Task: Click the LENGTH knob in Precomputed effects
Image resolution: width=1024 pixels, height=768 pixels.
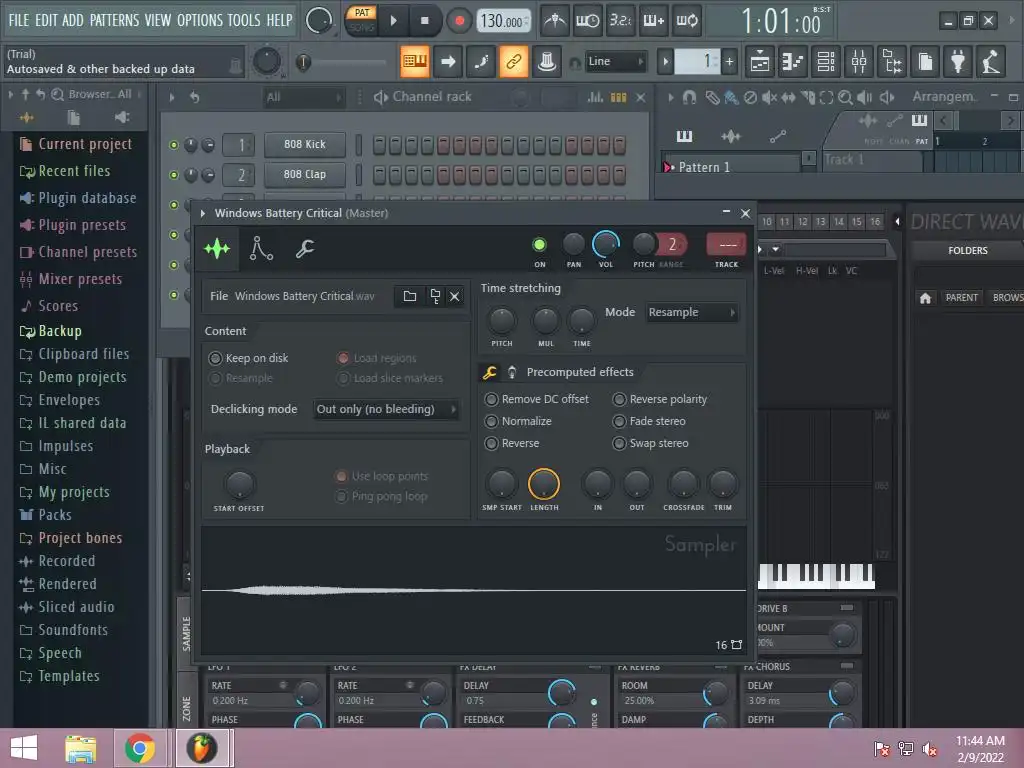Action: (543, 484)
